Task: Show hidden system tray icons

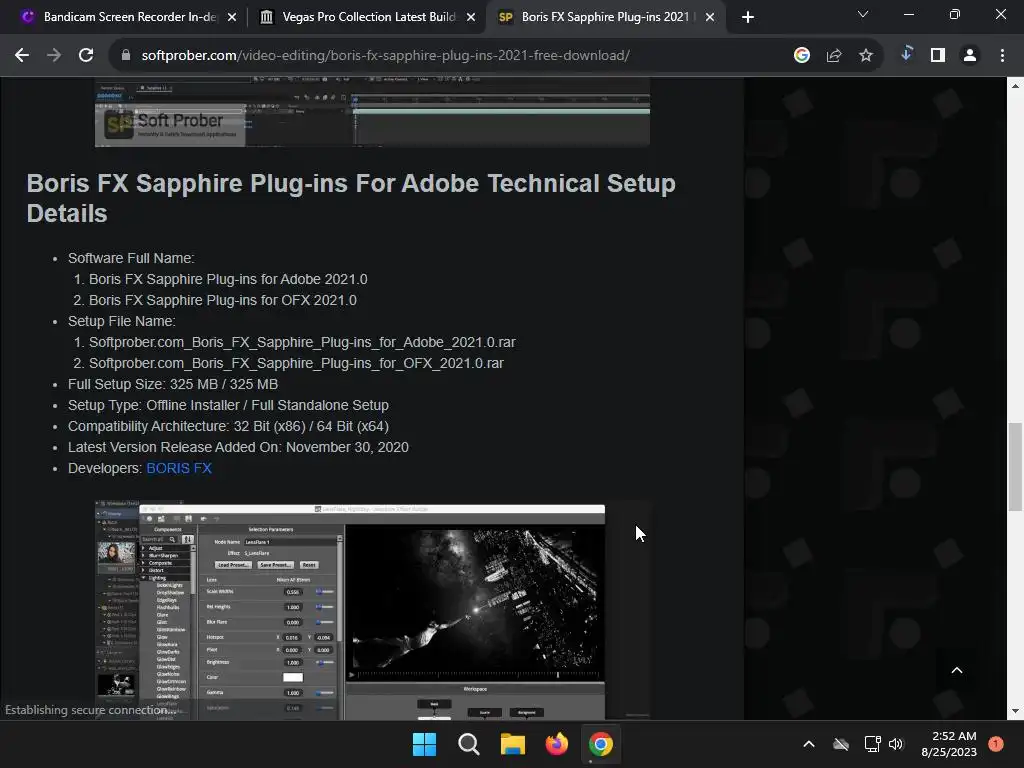Action: [x=808, y=744]
